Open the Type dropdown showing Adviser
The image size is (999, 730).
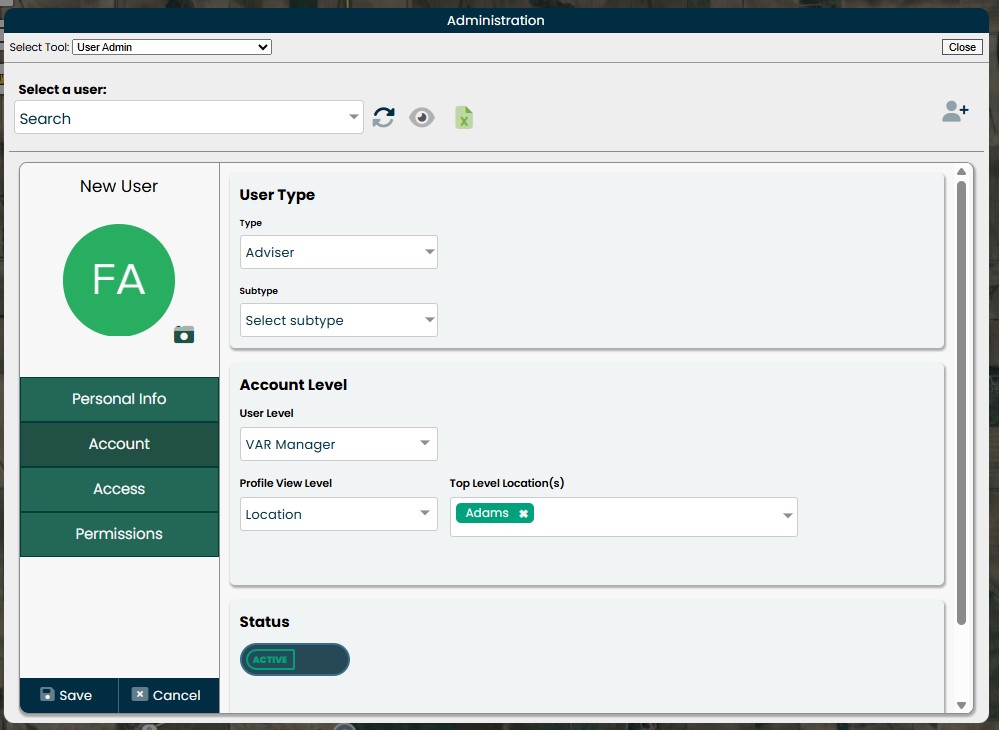(x=338, y=252)
